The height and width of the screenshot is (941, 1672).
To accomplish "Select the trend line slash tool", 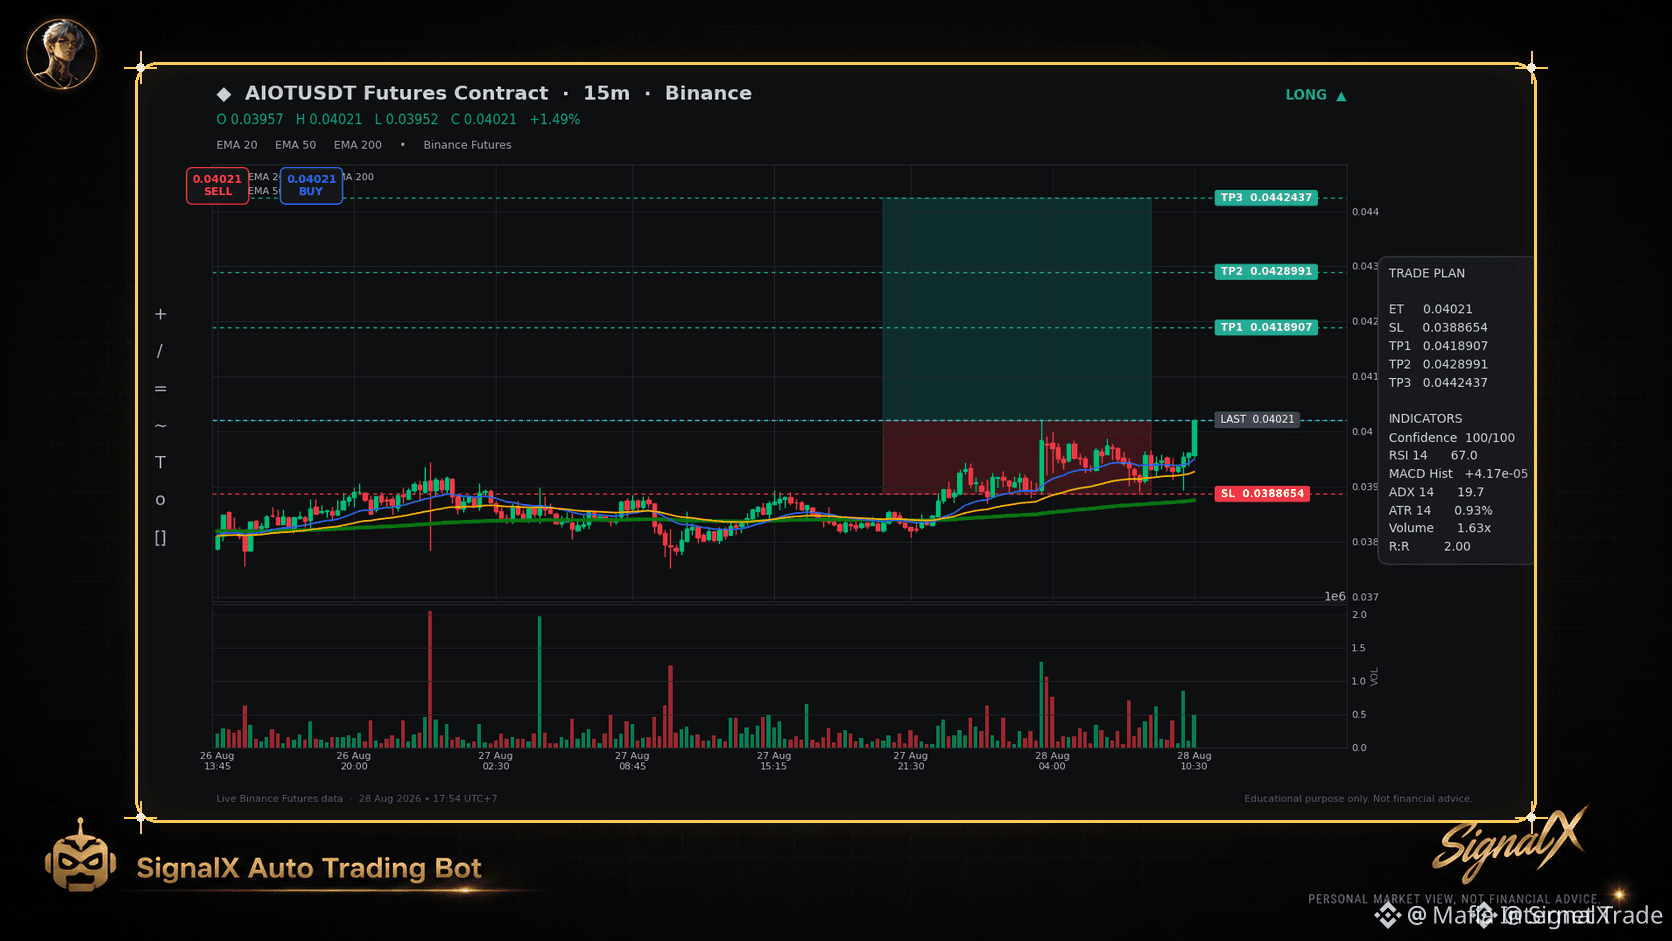I will click(160, 351).
